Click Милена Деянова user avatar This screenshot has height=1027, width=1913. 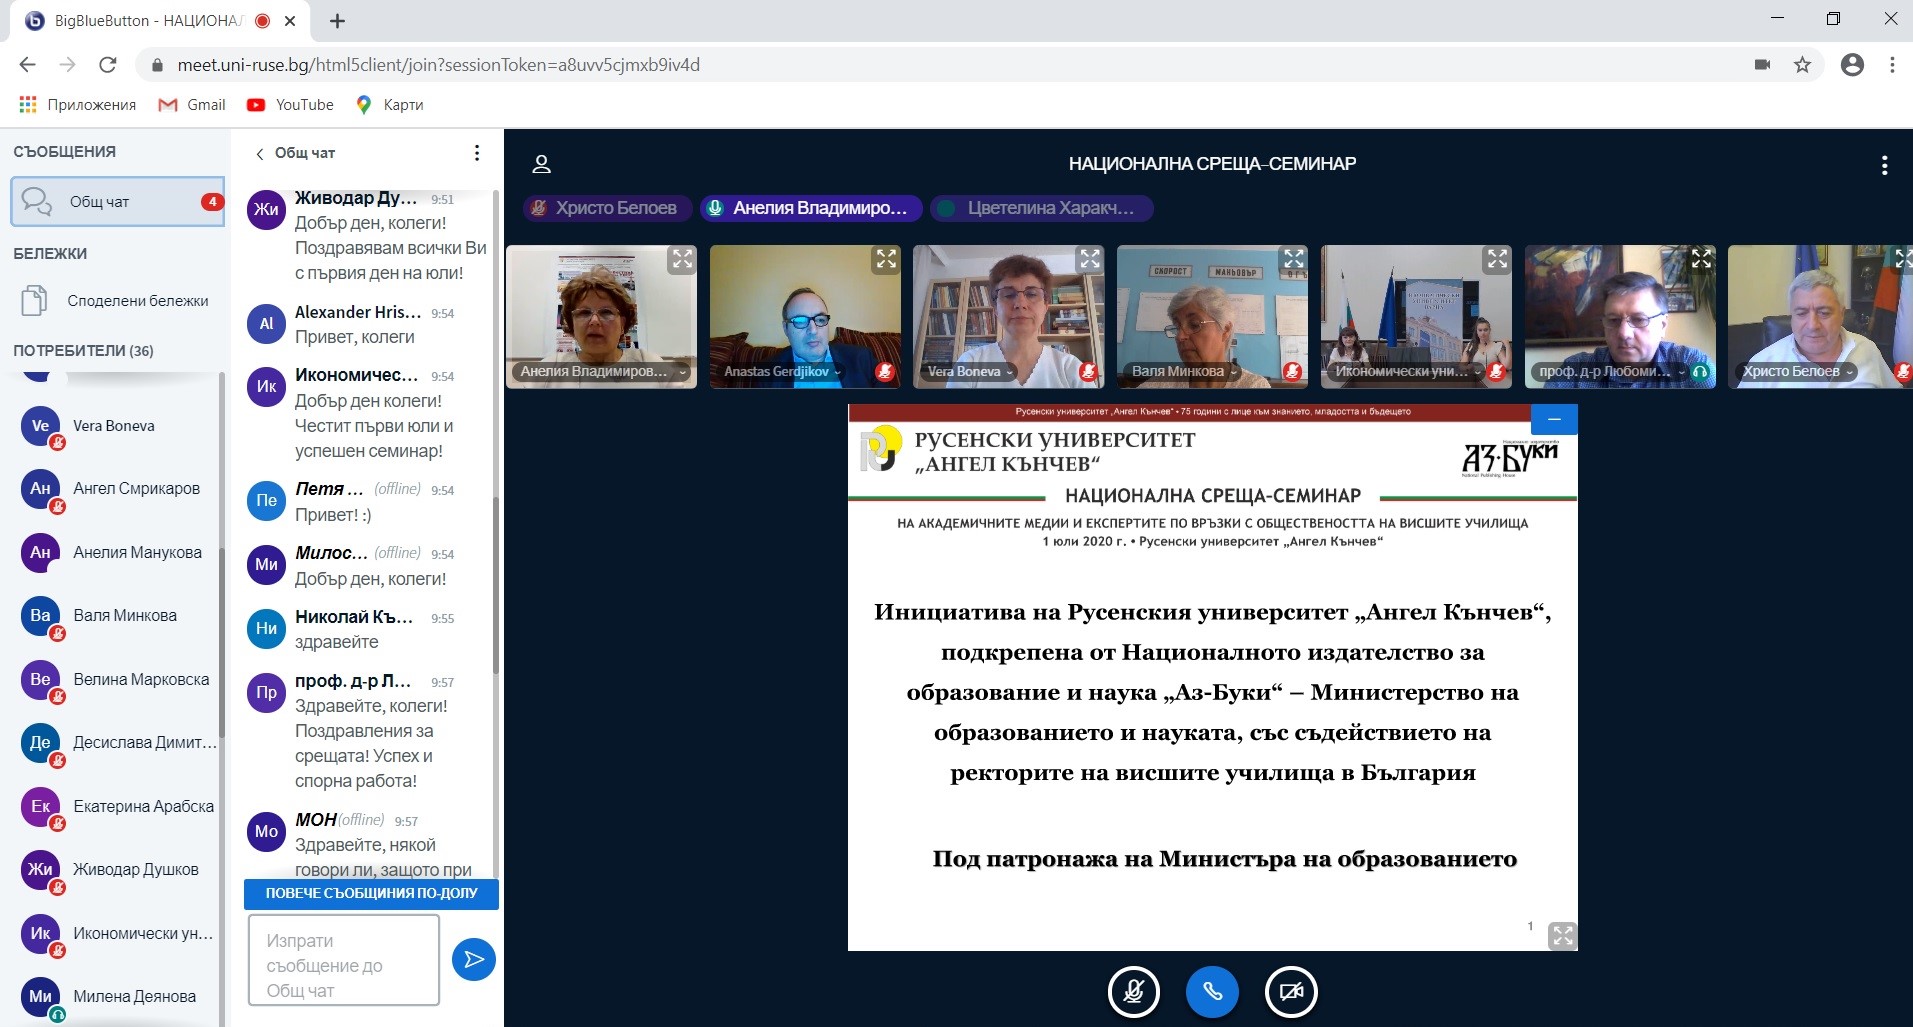pyautogui.click(x=40, y=997)
